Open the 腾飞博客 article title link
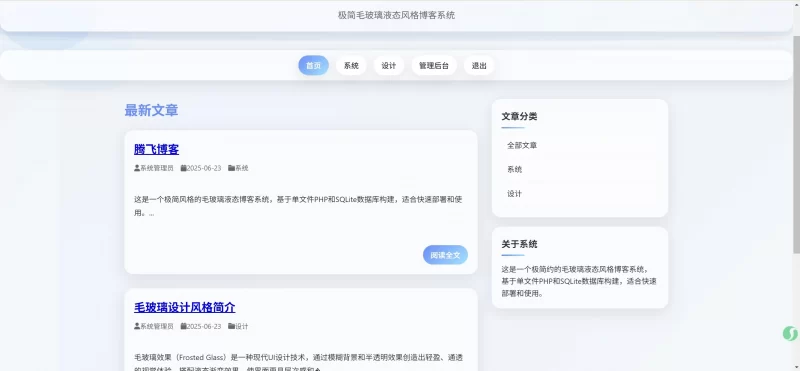 click(157, 150)
